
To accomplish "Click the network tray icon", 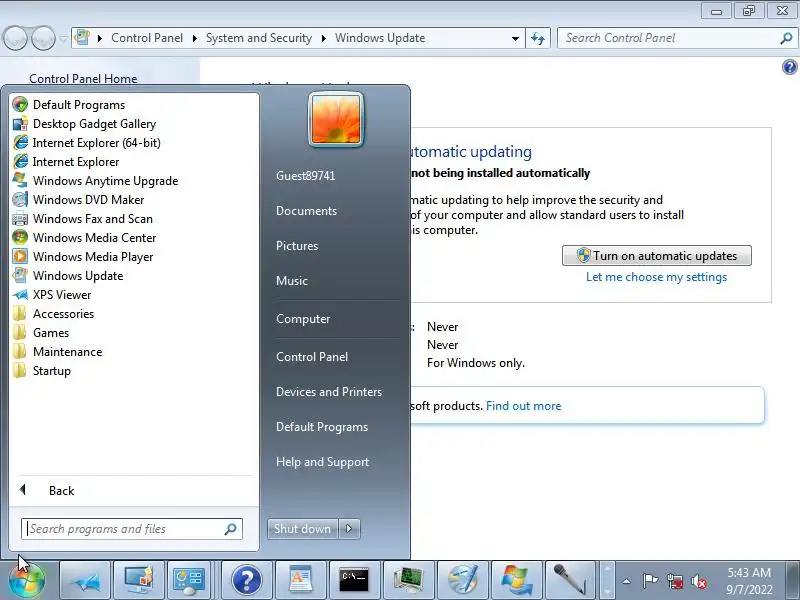I will (674, 581).
